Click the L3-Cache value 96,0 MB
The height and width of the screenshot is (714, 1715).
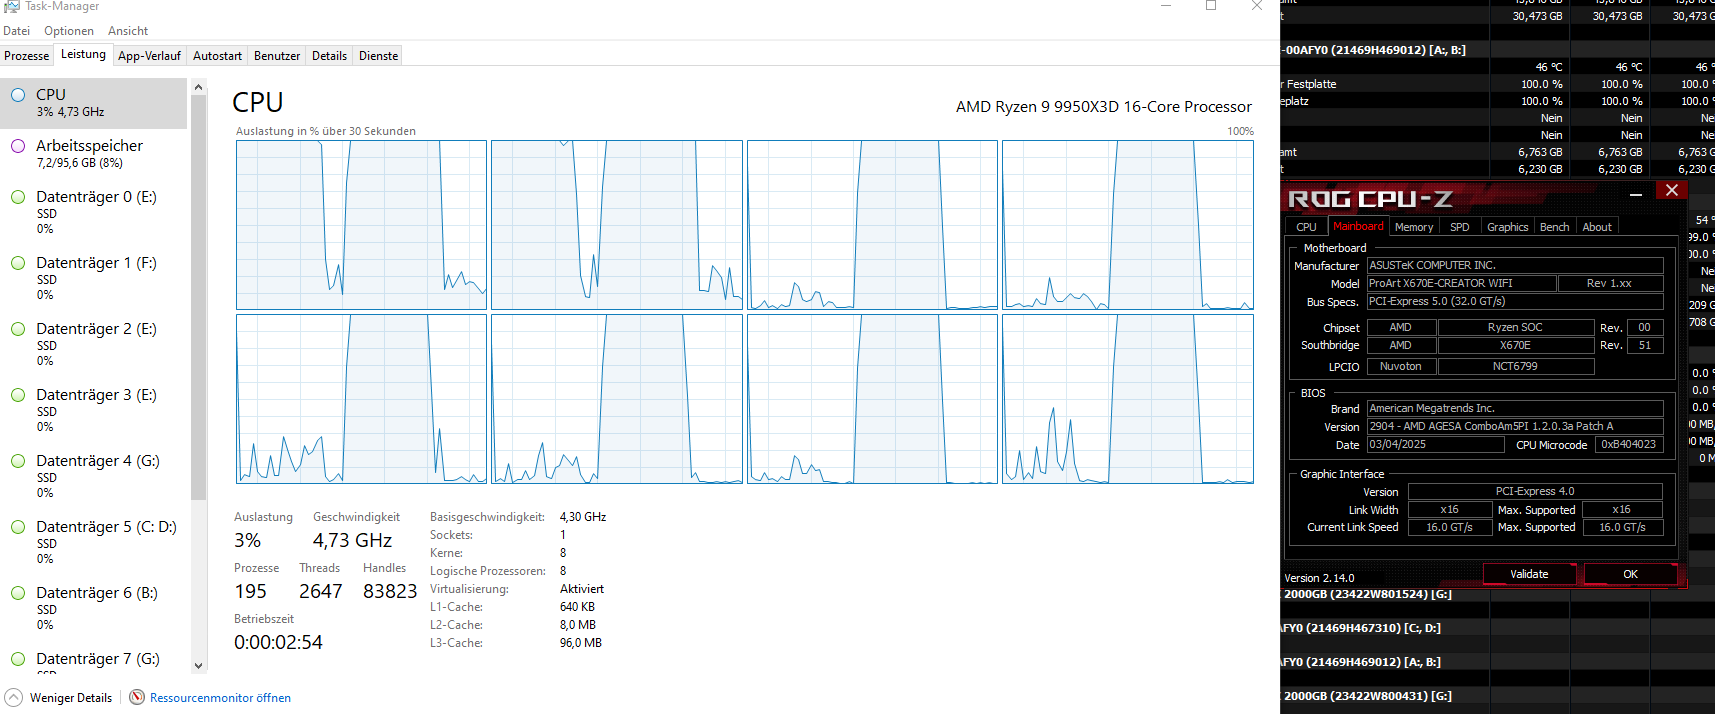click(x=581, y=643)
